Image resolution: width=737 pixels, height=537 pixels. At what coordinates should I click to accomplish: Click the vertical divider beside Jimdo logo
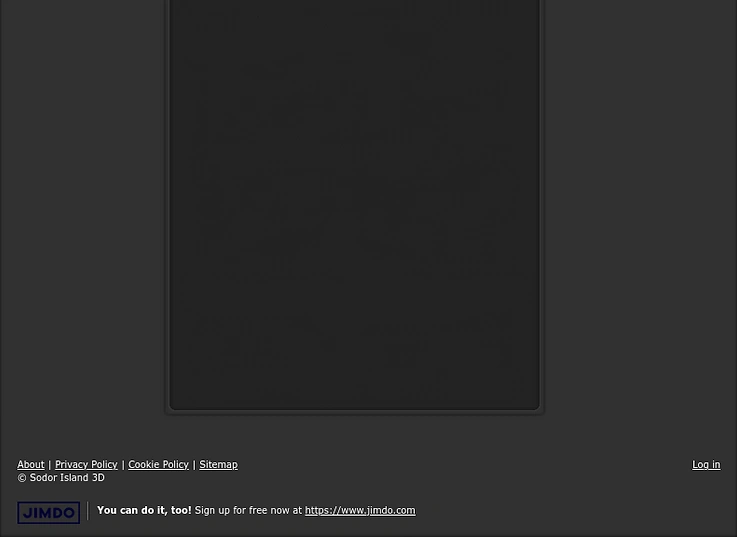[87, 511]
